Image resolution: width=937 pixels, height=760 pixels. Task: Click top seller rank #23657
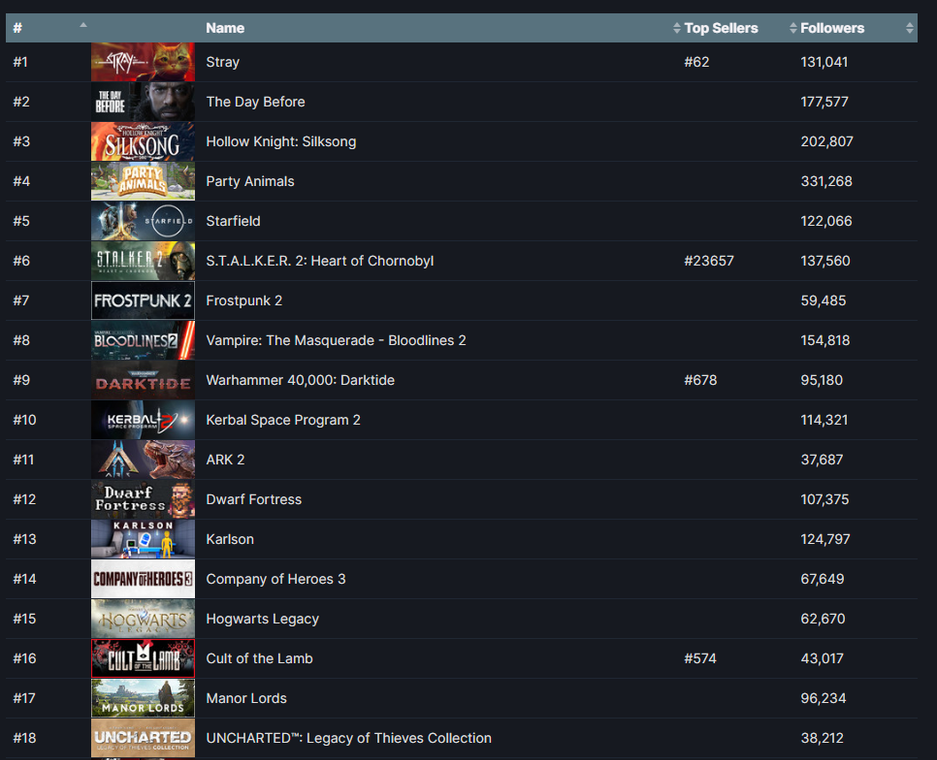[x=709, y=261]
